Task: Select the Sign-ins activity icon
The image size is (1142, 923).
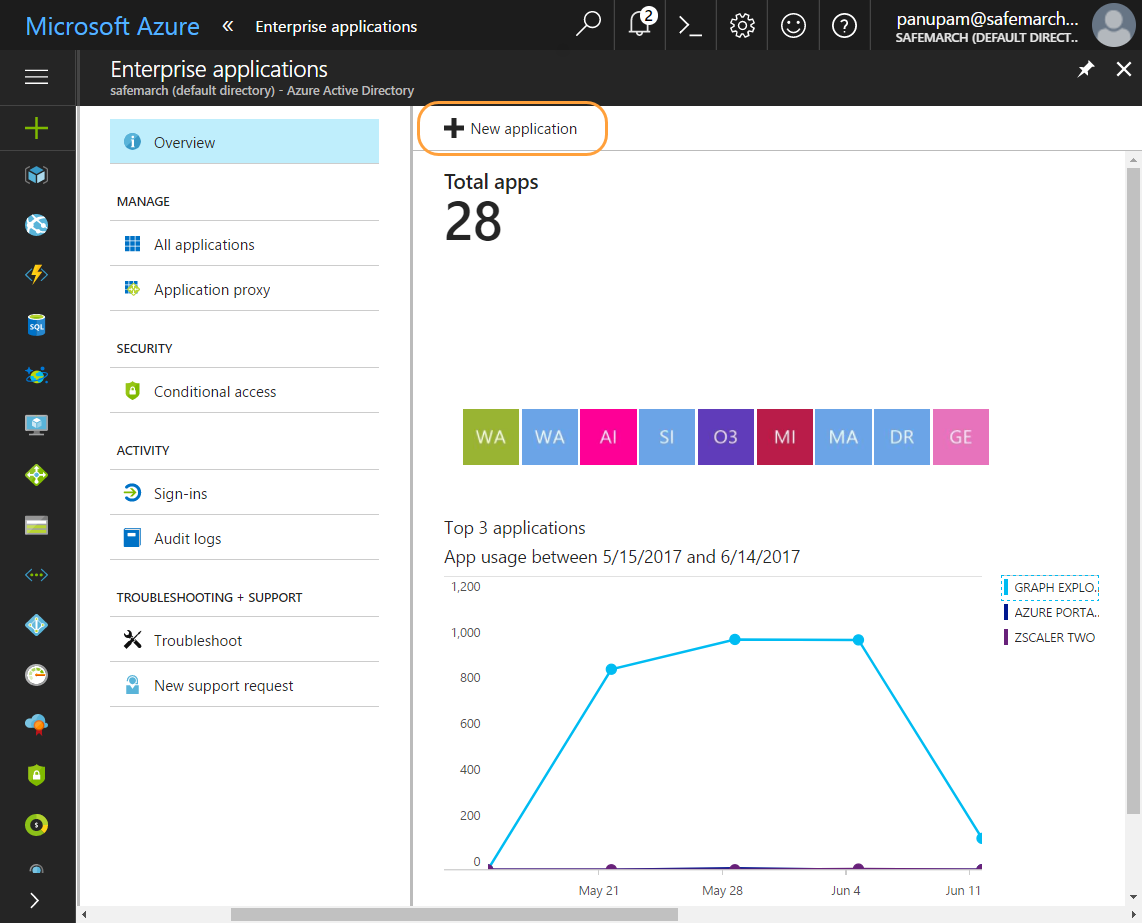Action: click(132, 492)
